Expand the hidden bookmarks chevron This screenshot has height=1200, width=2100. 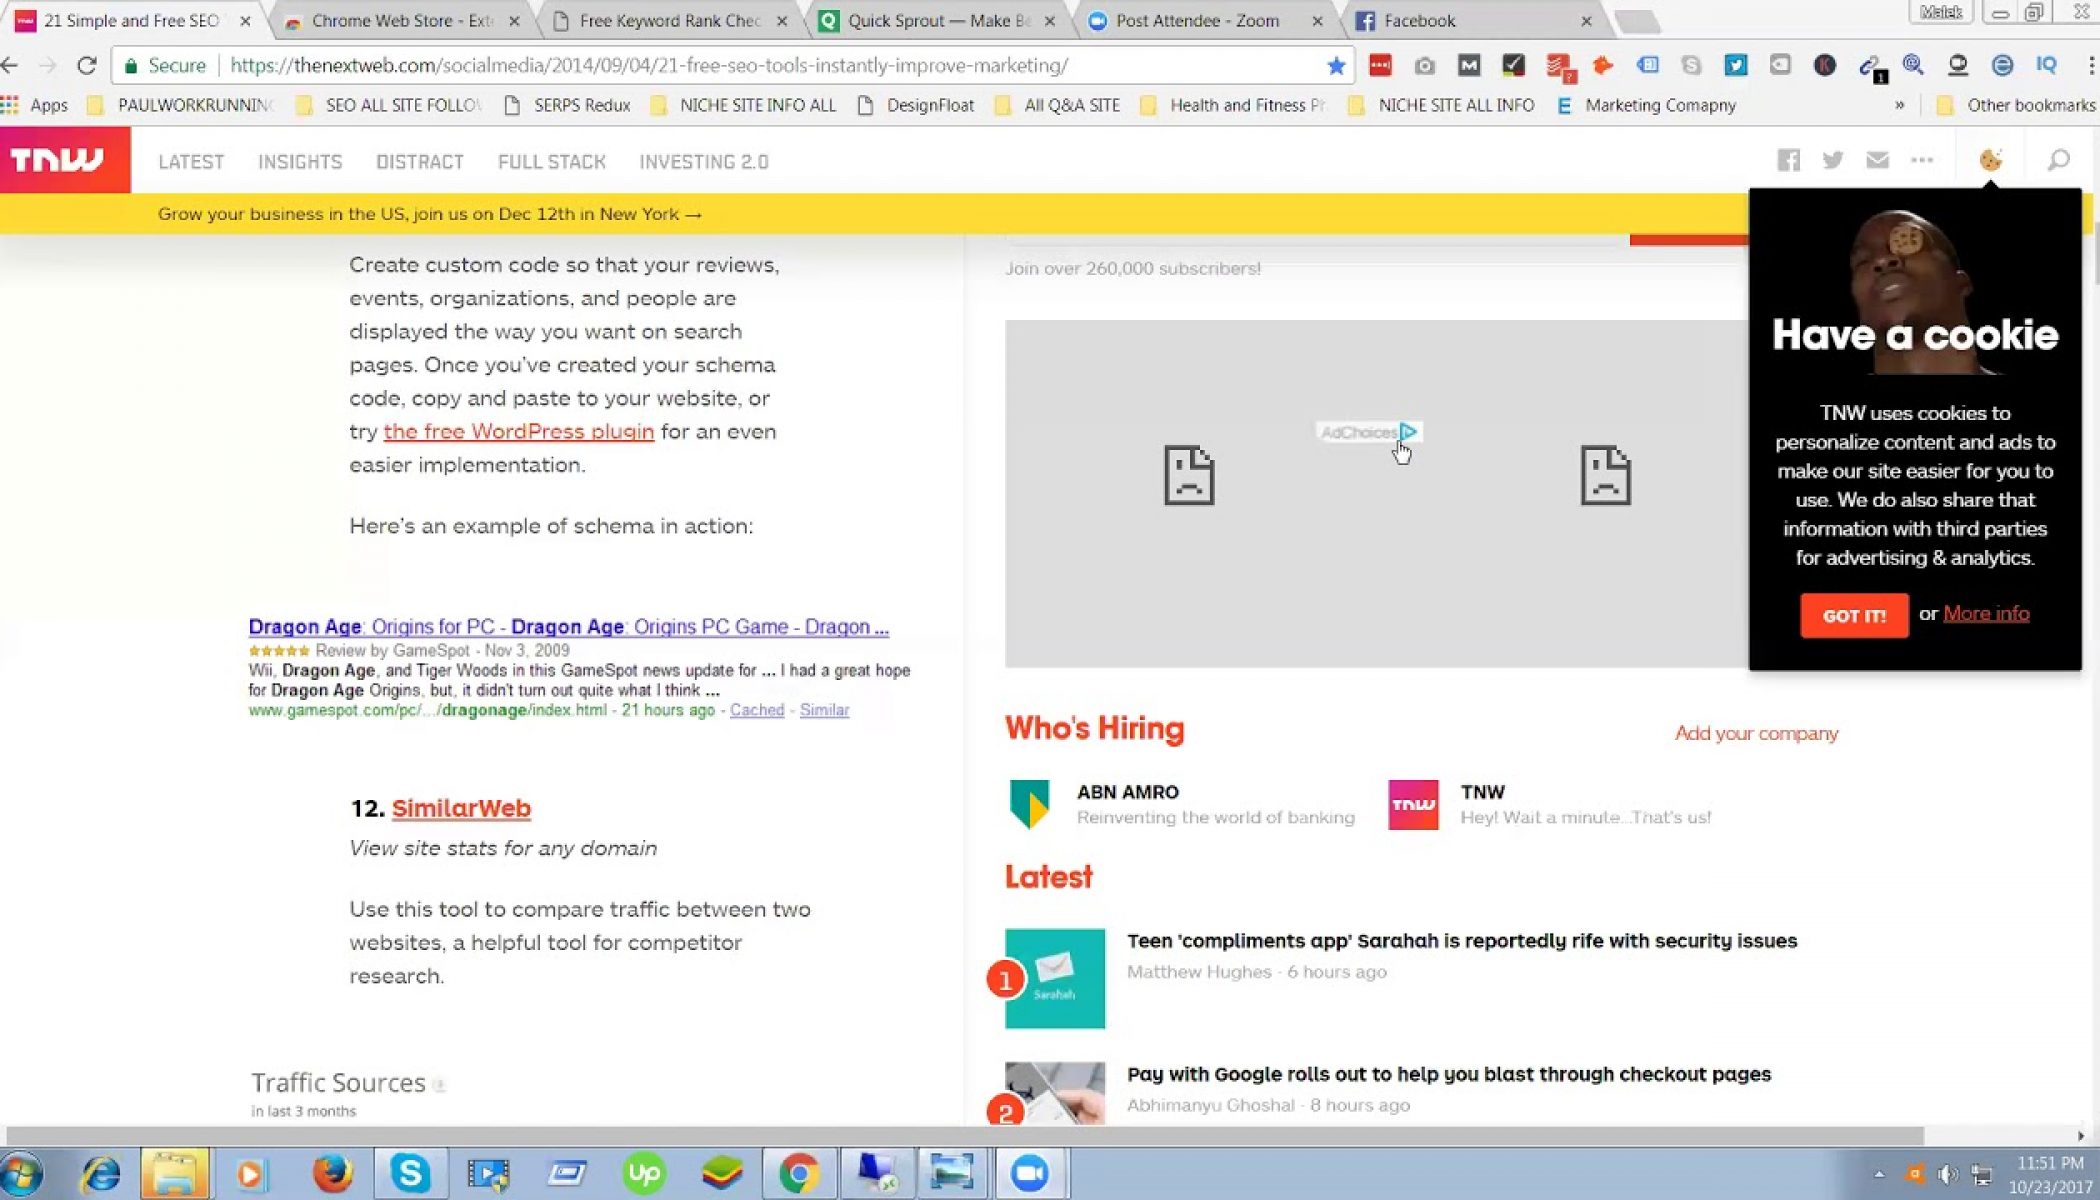click(1899, 105)
